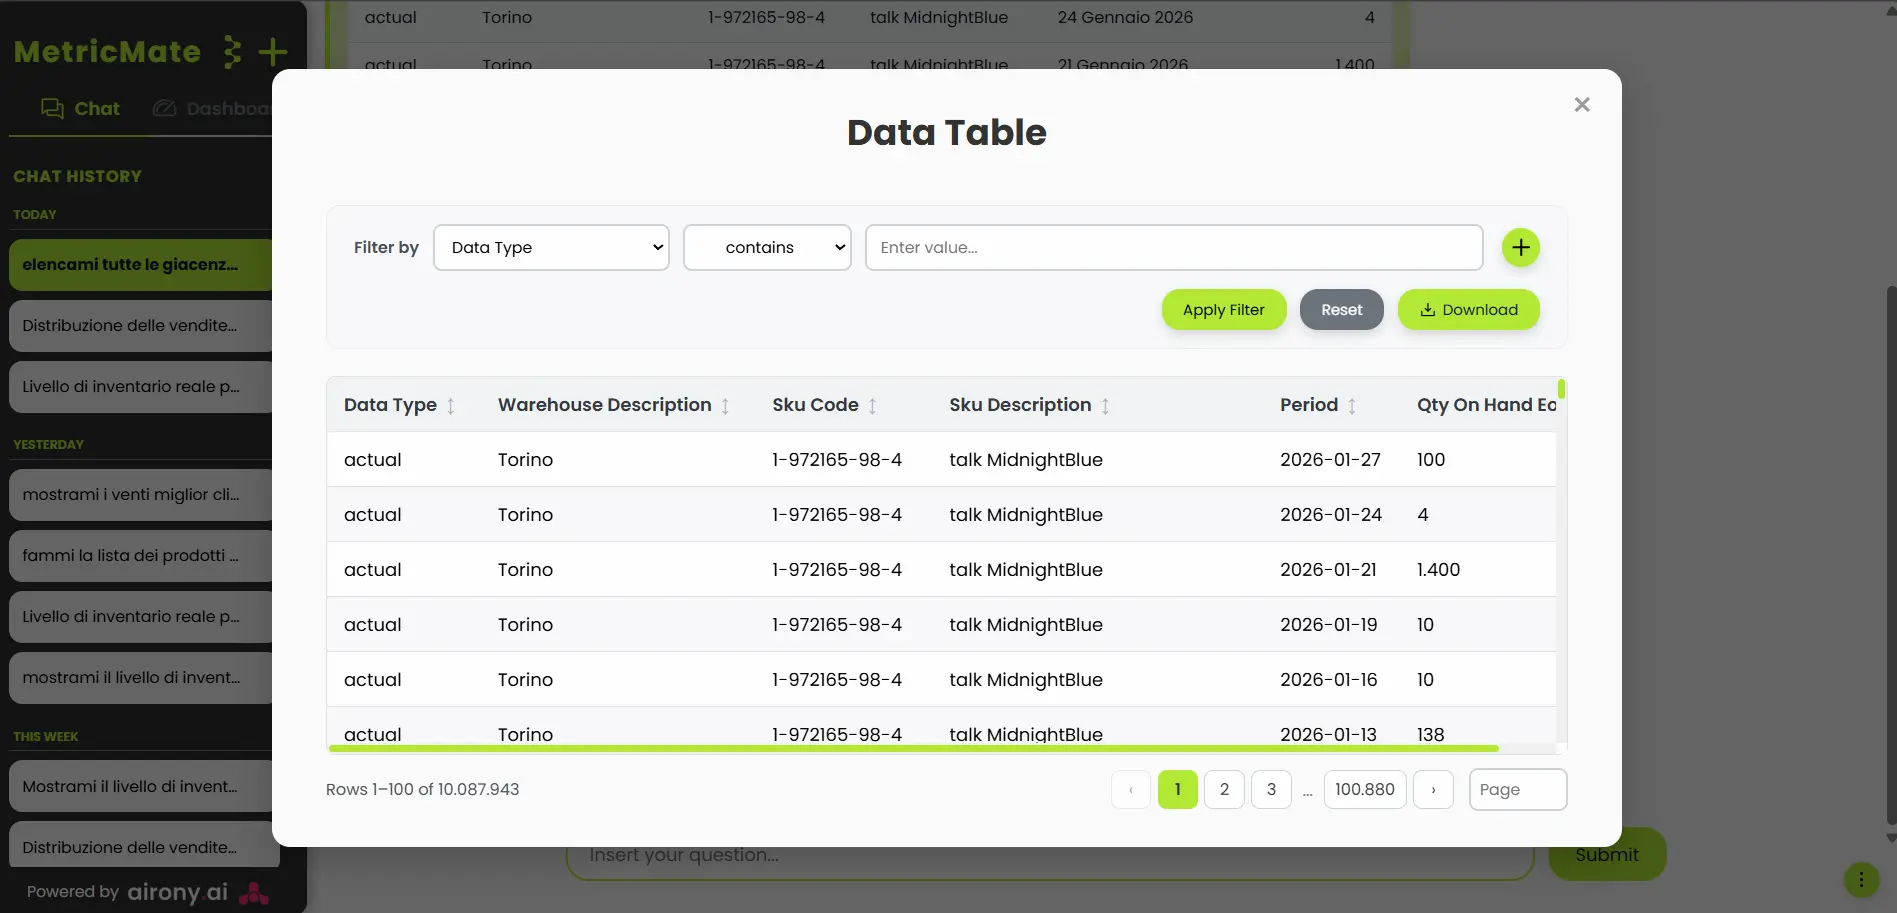1897x913 pixels.
Task: Sort by the Sku Code column
Action: click(x=872, y=406)
